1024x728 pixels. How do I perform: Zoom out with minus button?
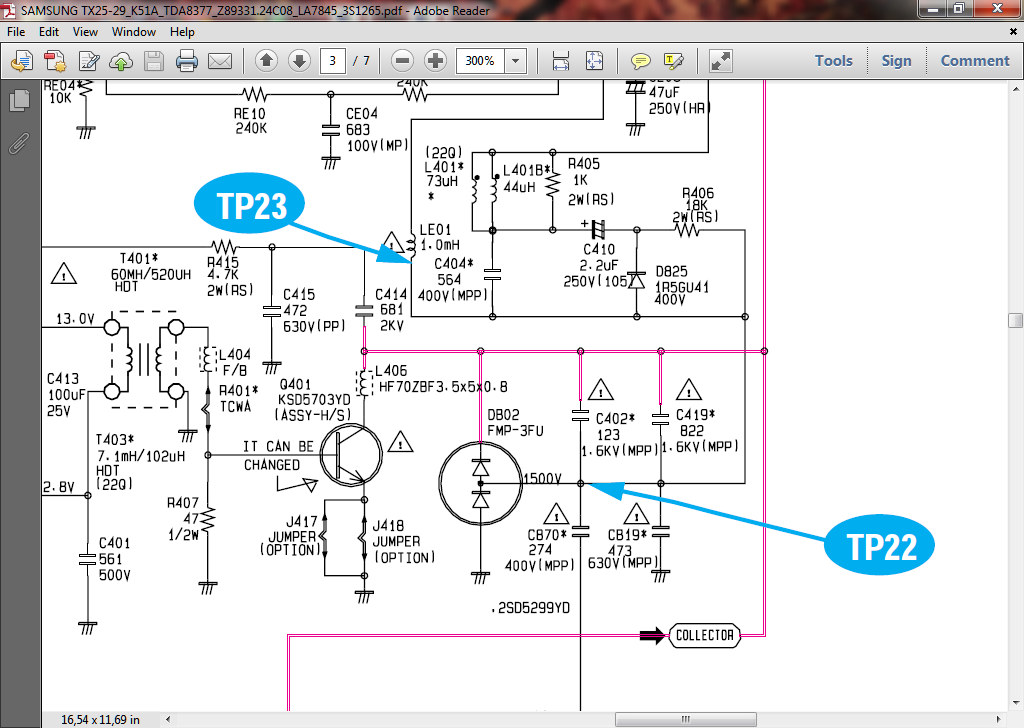tap(402, 61)
